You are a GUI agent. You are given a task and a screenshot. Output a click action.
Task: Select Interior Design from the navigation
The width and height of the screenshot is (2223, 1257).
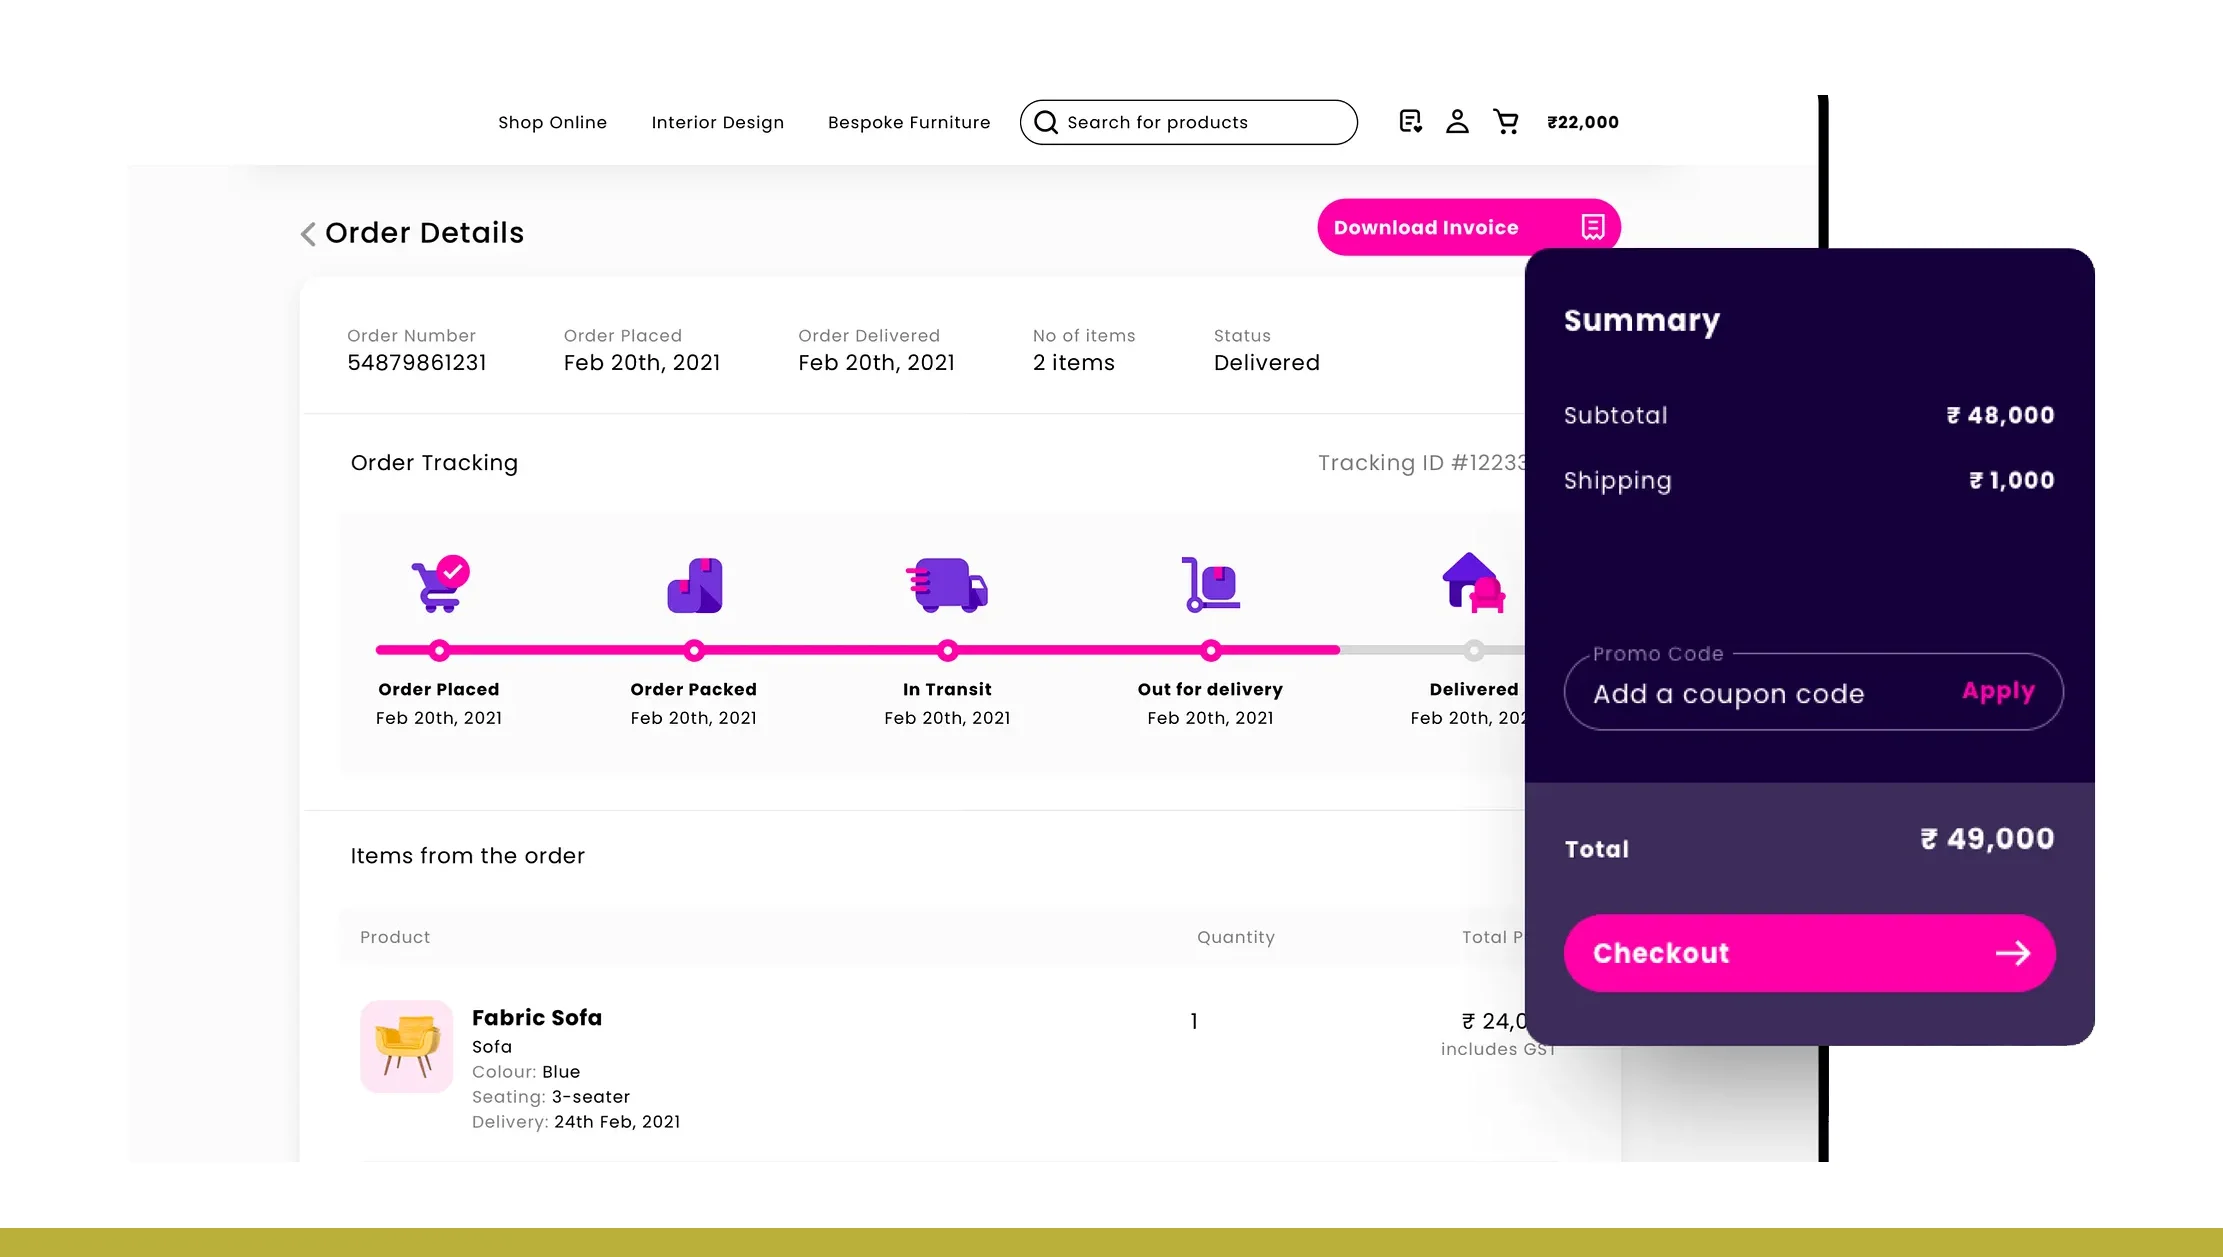point(718,122)
